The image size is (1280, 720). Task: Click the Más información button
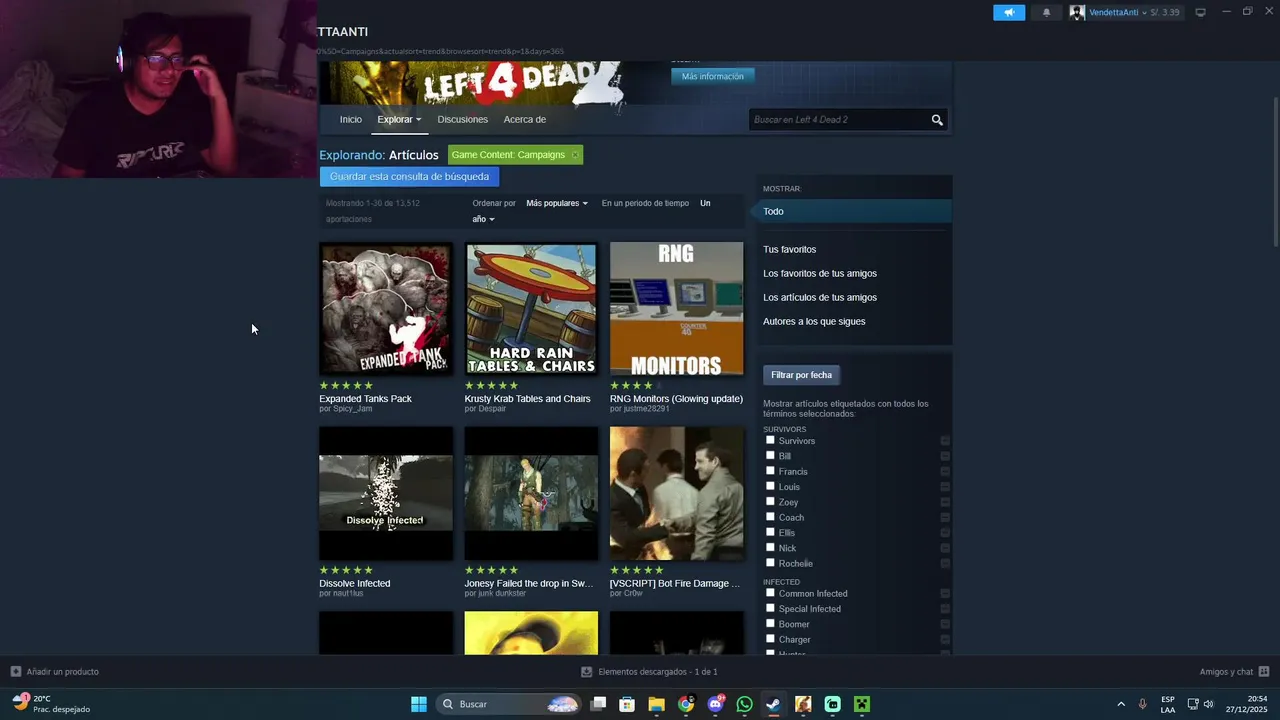pos(713,77)
